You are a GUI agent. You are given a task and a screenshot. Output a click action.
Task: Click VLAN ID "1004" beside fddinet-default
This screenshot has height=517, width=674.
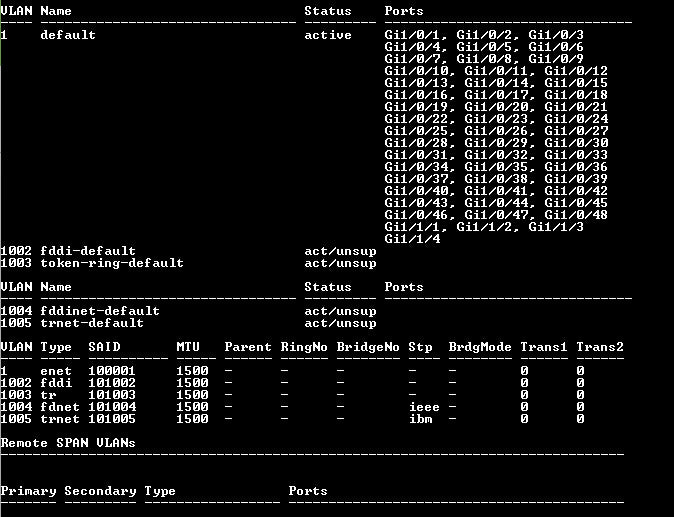16,311
